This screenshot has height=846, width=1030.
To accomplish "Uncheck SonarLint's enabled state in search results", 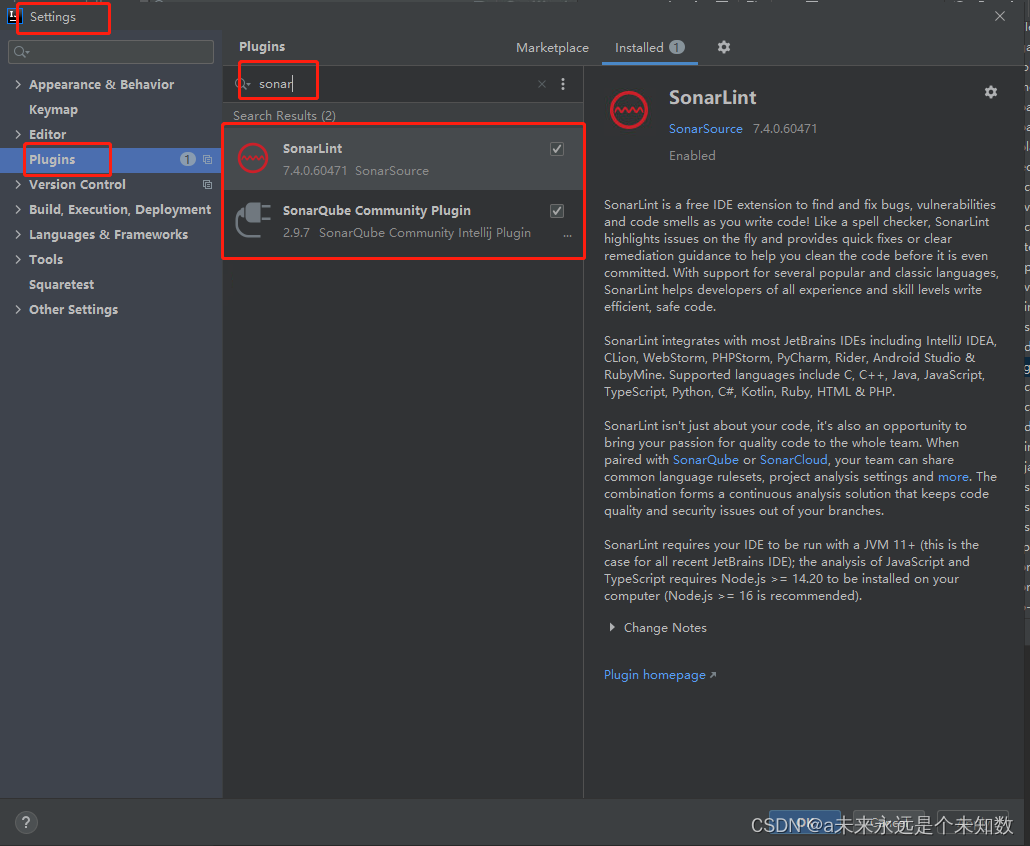I will [x=557, y=148].
